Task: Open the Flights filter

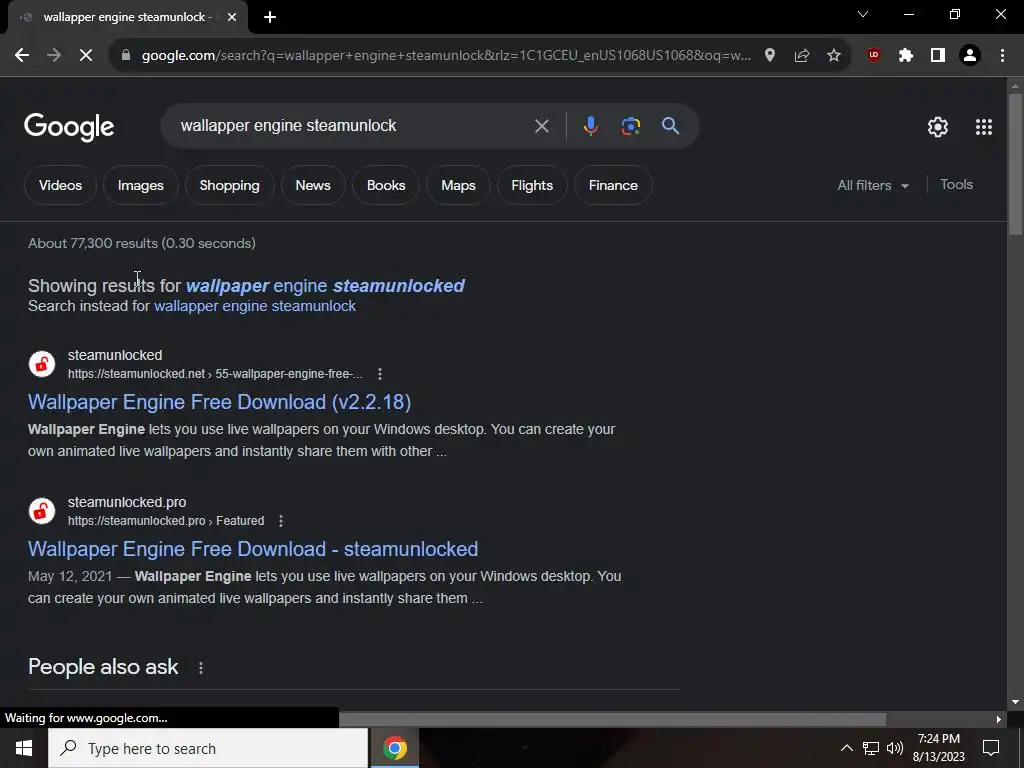Action: 532,185
